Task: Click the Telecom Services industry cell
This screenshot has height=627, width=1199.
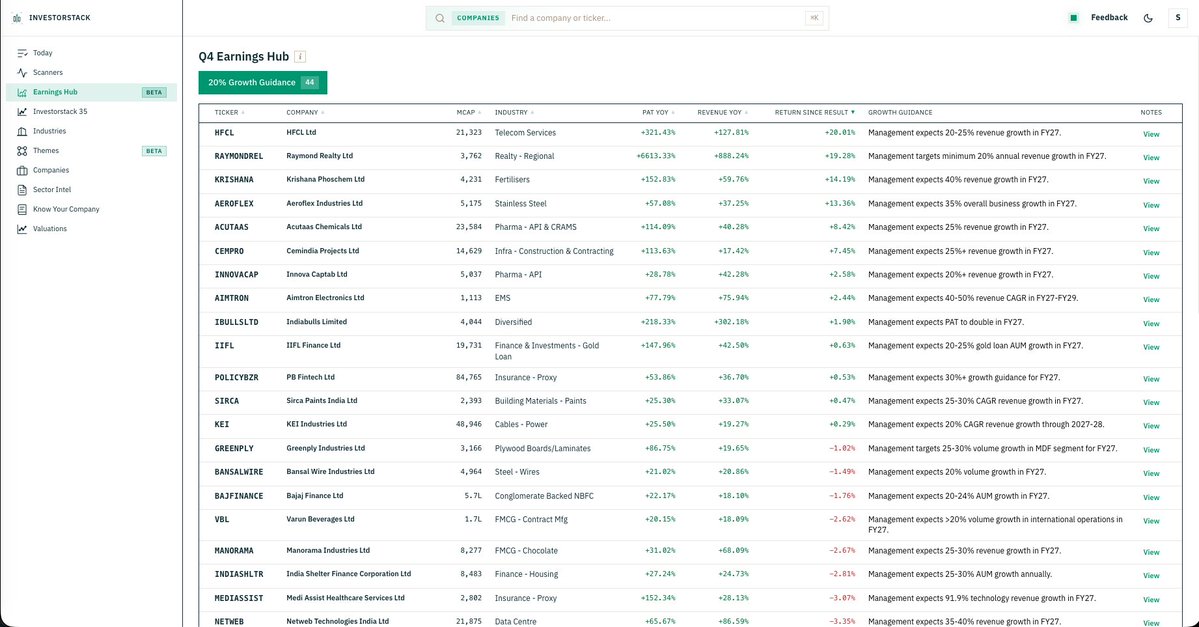Action: pos(525,133)
